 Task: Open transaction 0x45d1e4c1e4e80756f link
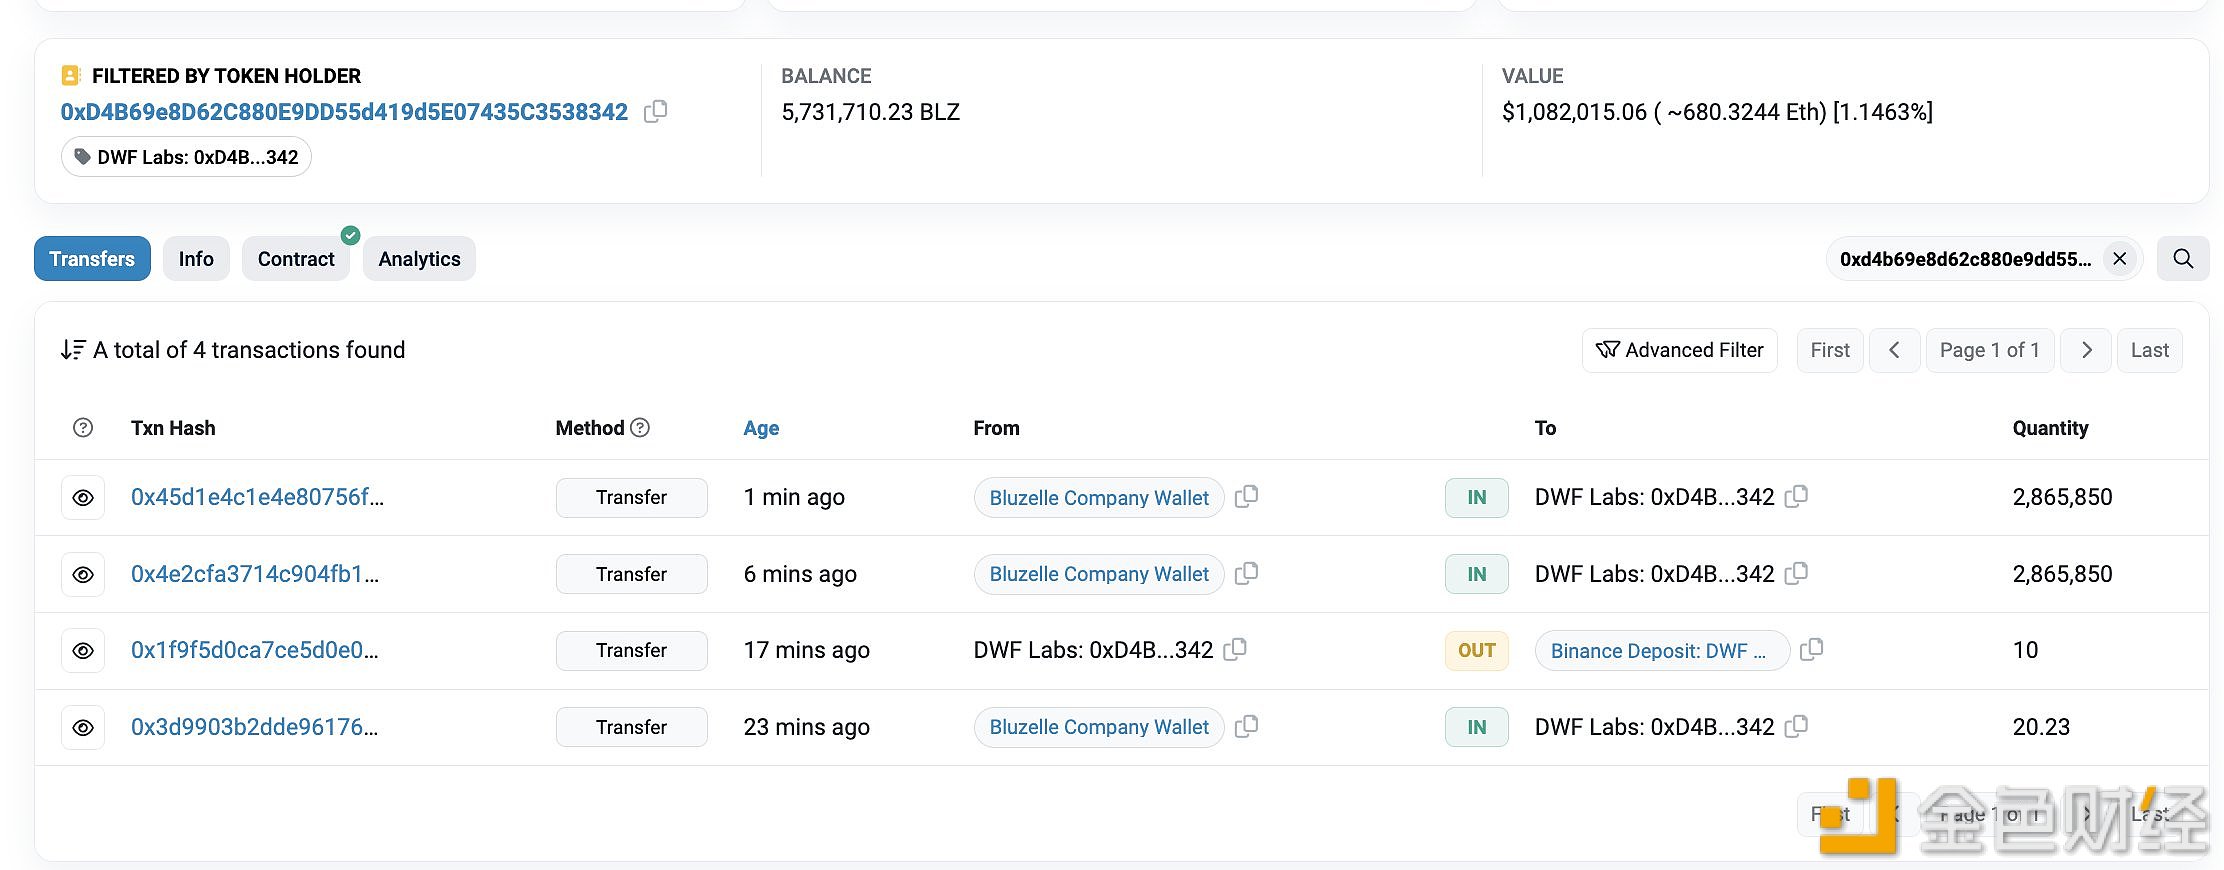point(257,497)
